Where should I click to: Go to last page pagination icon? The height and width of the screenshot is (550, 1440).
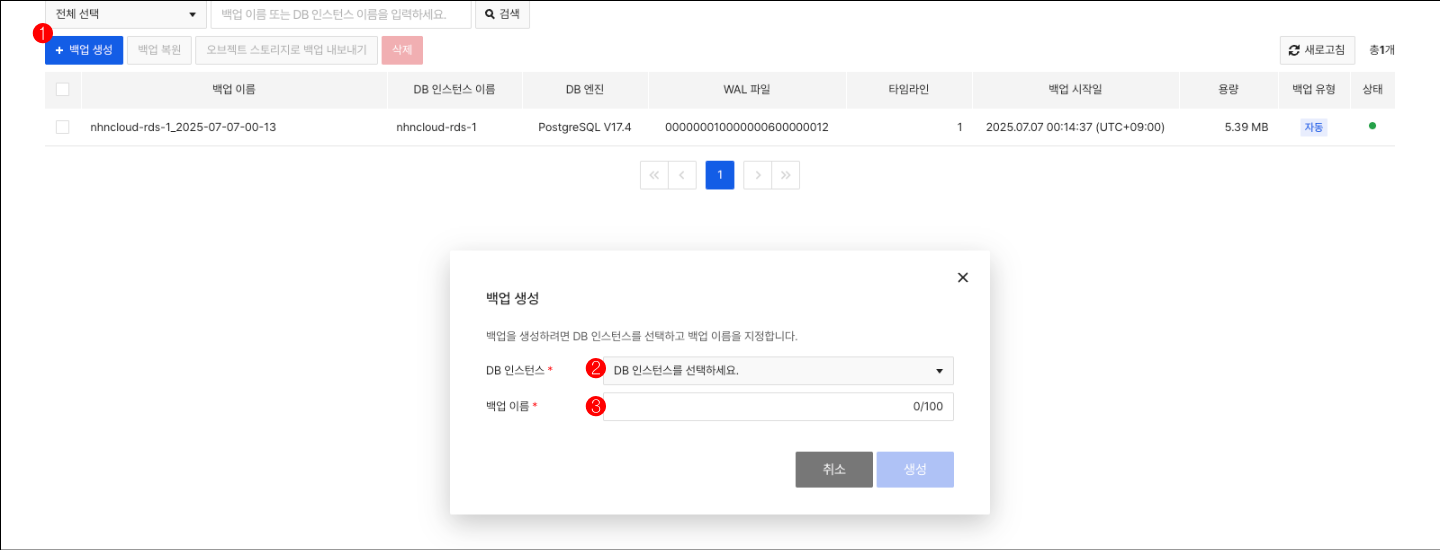coord(785,175)
